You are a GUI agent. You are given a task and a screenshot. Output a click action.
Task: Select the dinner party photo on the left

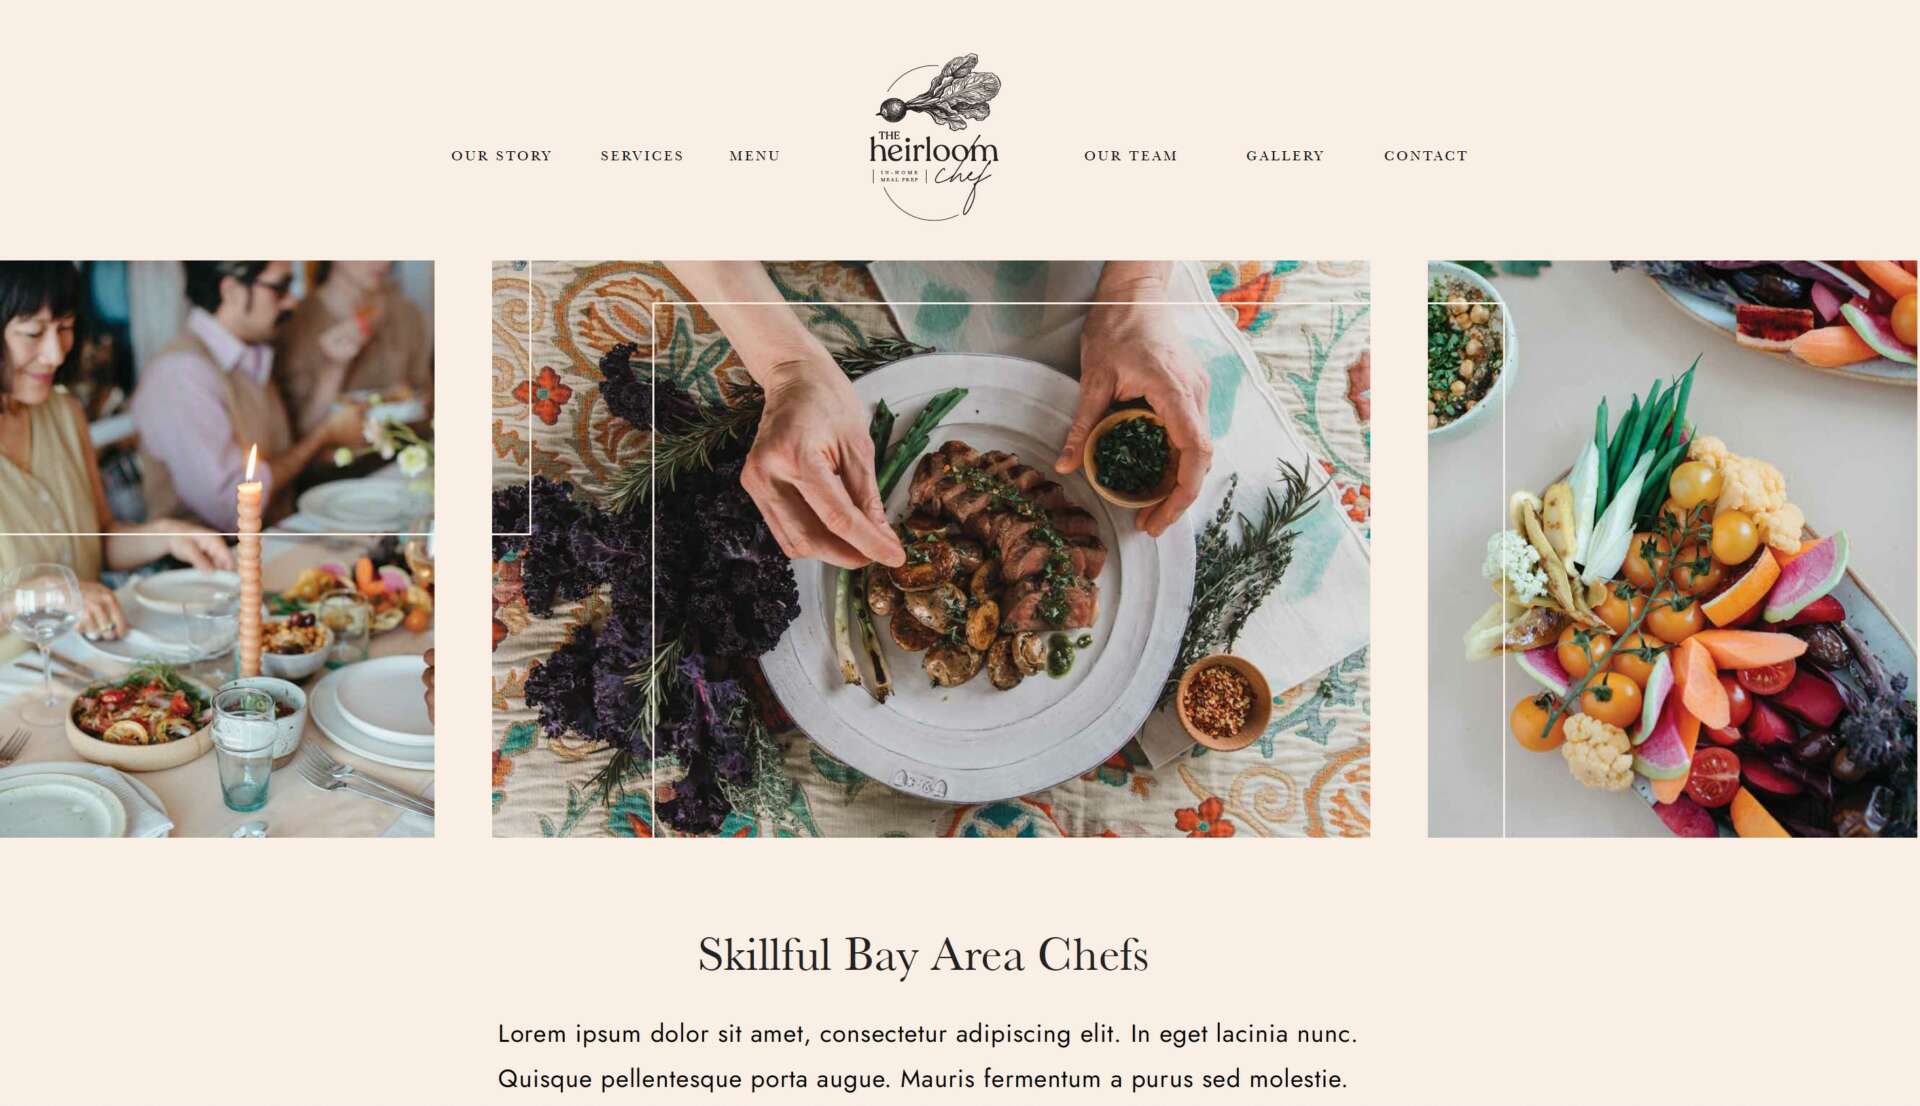217,549
